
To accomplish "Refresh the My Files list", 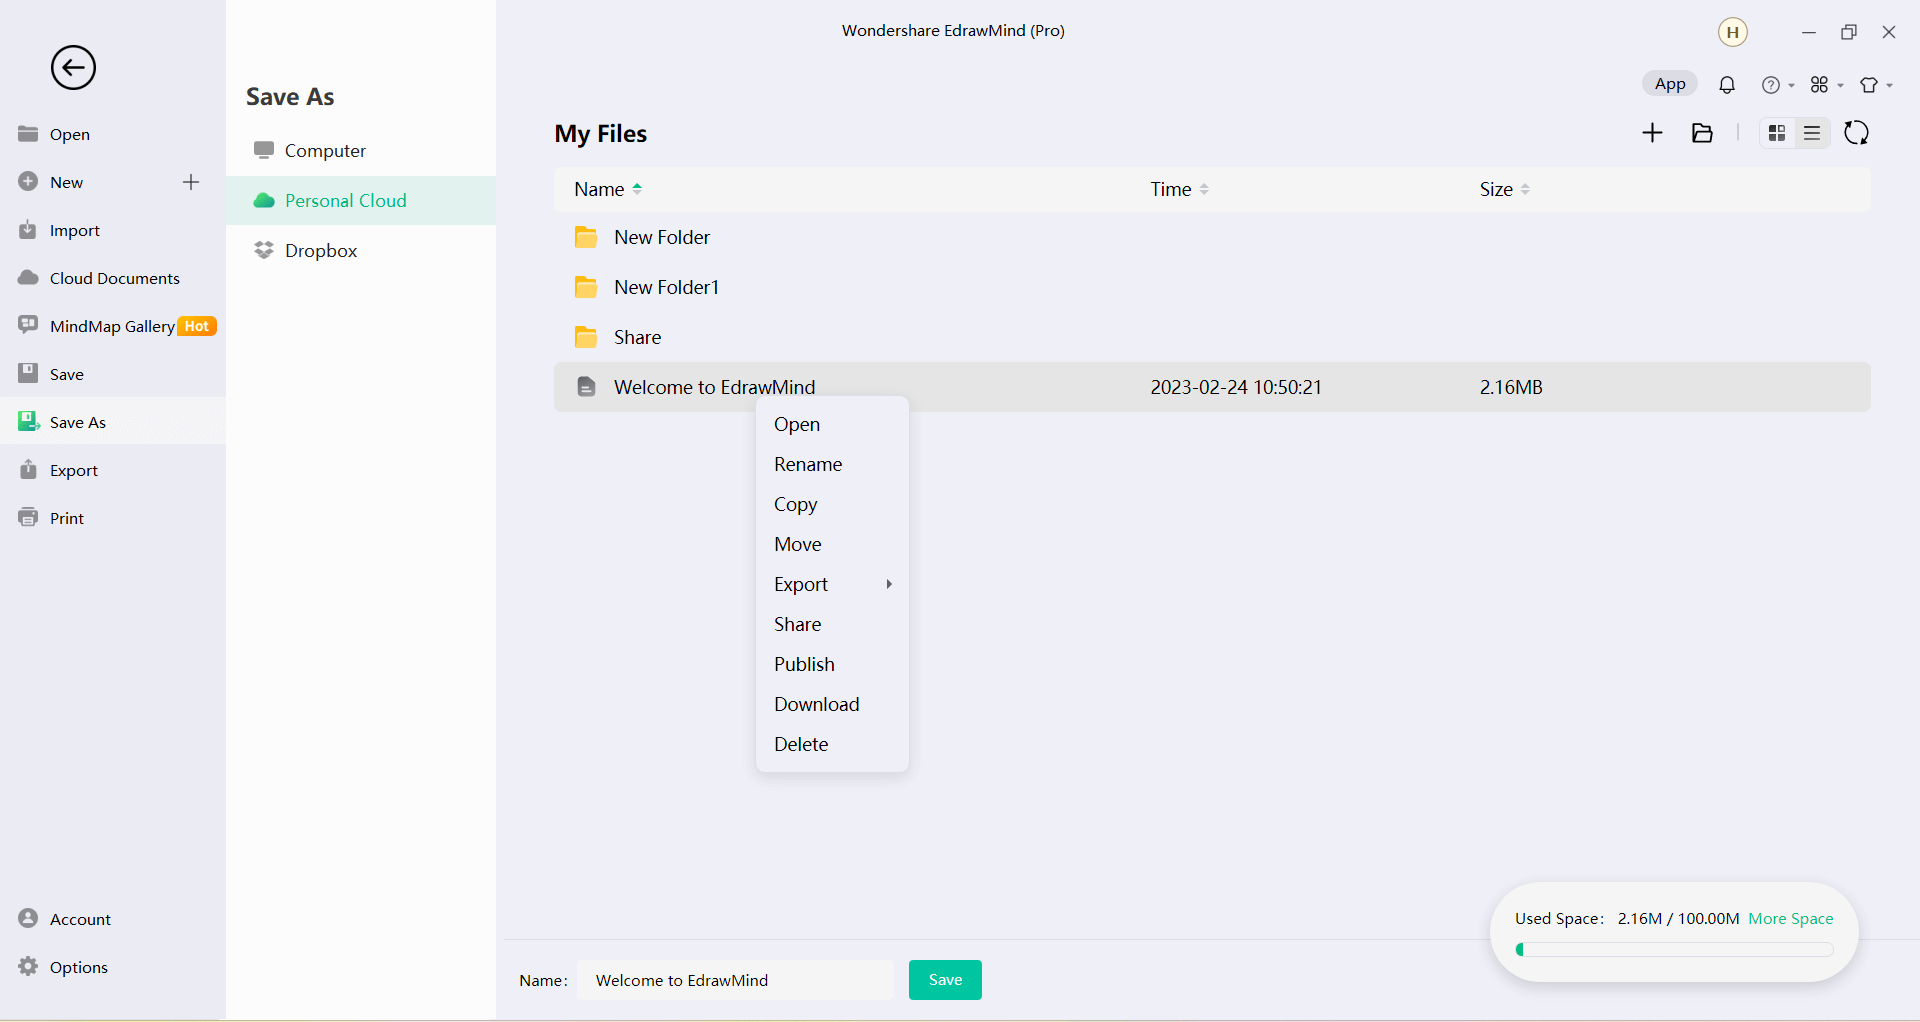I will click(x=1857, y=133).
